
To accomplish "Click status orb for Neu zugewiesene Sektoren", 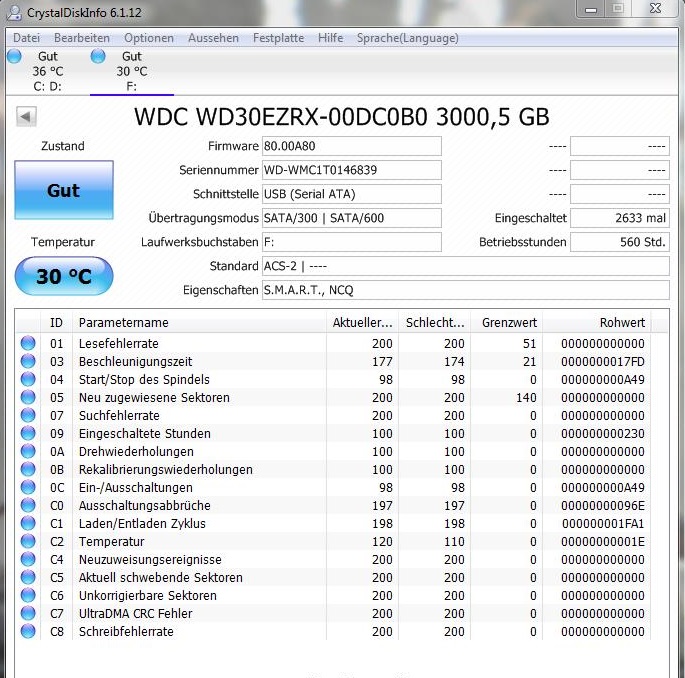I will pyautogui.click(x=28, y=397).
